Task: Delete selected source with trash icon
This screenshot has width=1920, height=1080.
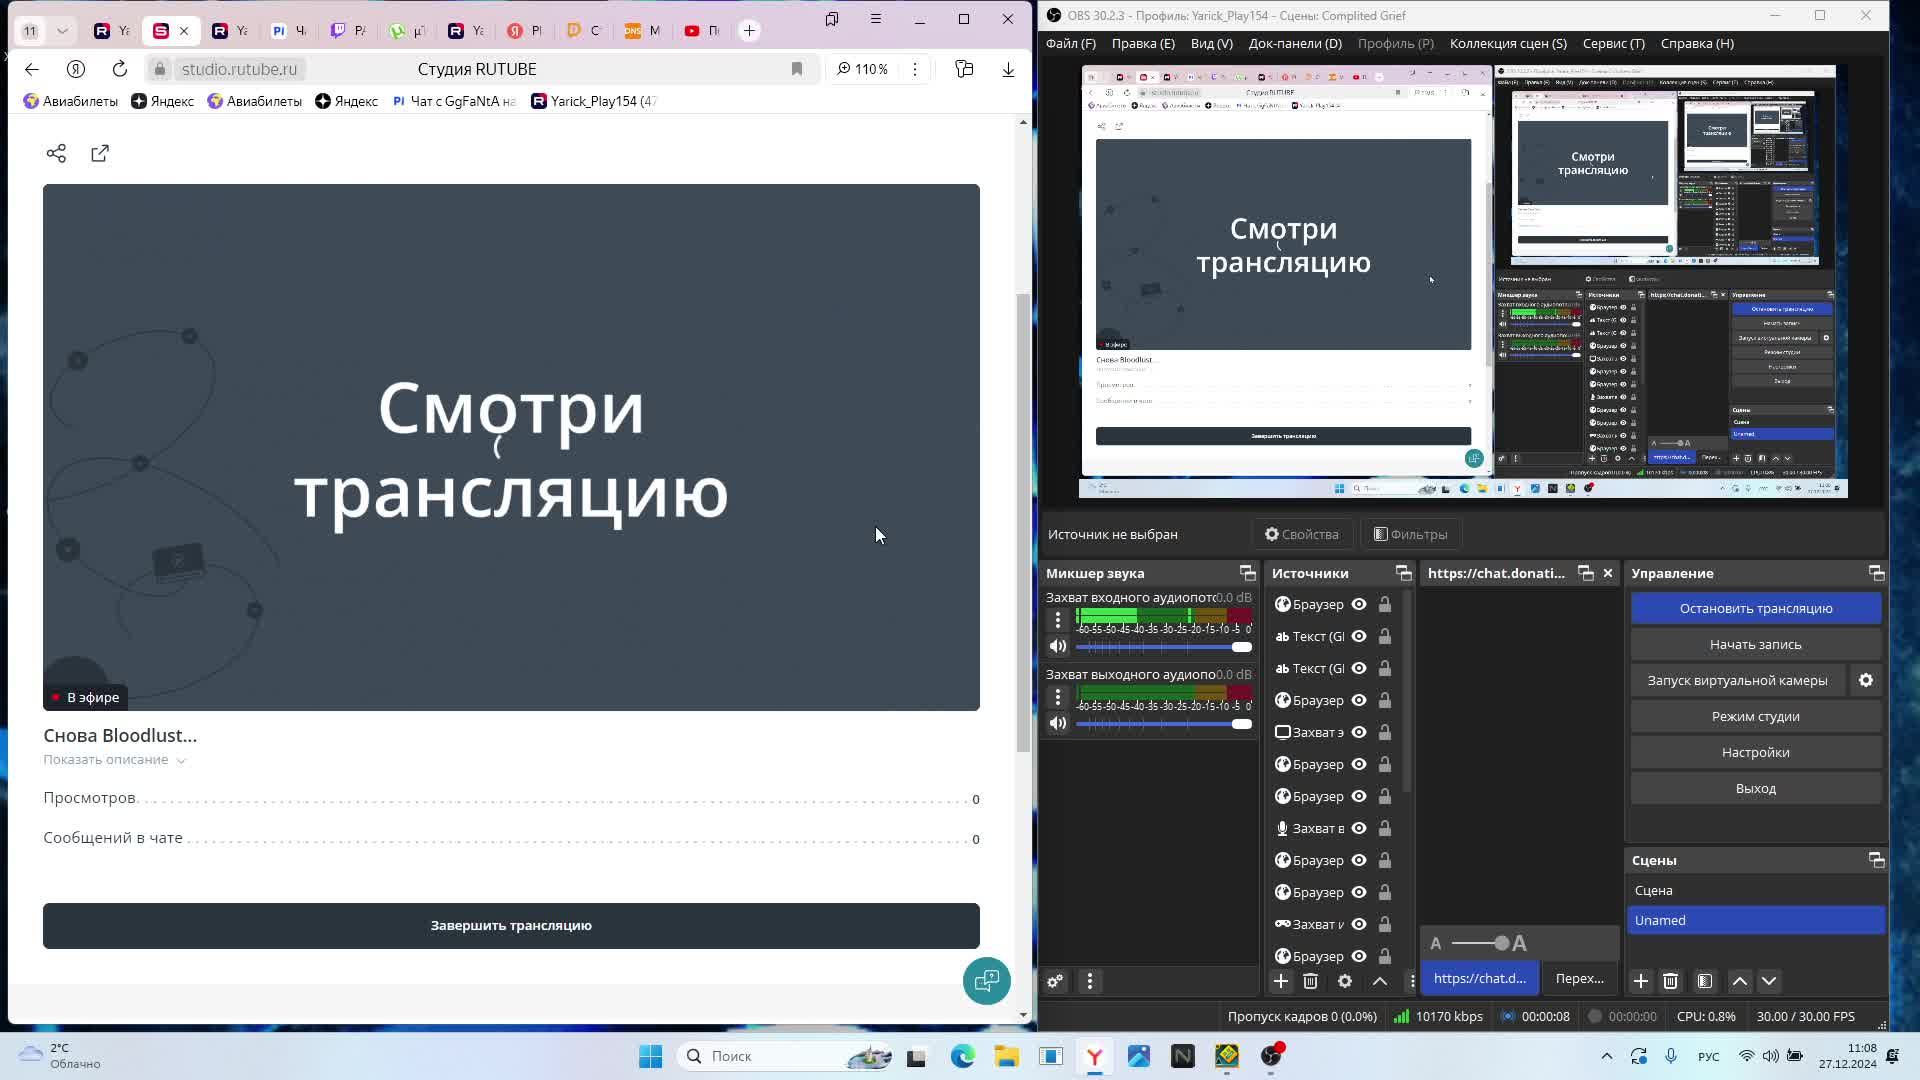Action: click(x=1311, y=981)
